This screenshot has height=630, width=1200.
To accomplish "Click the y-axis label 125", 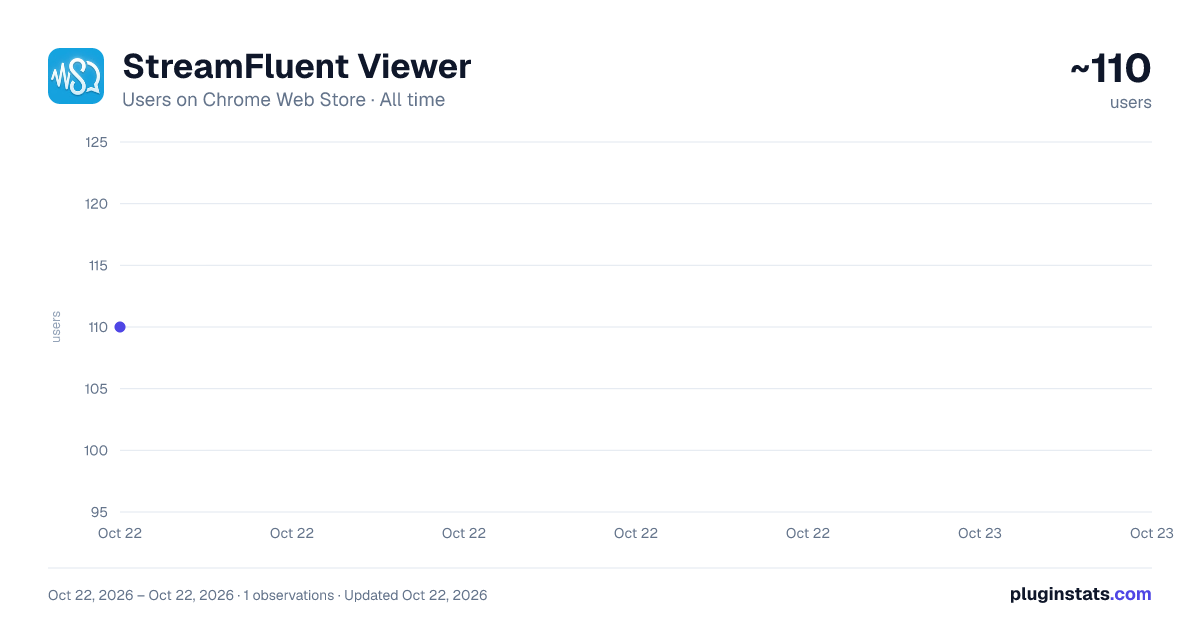I will [x=97, y=142].
